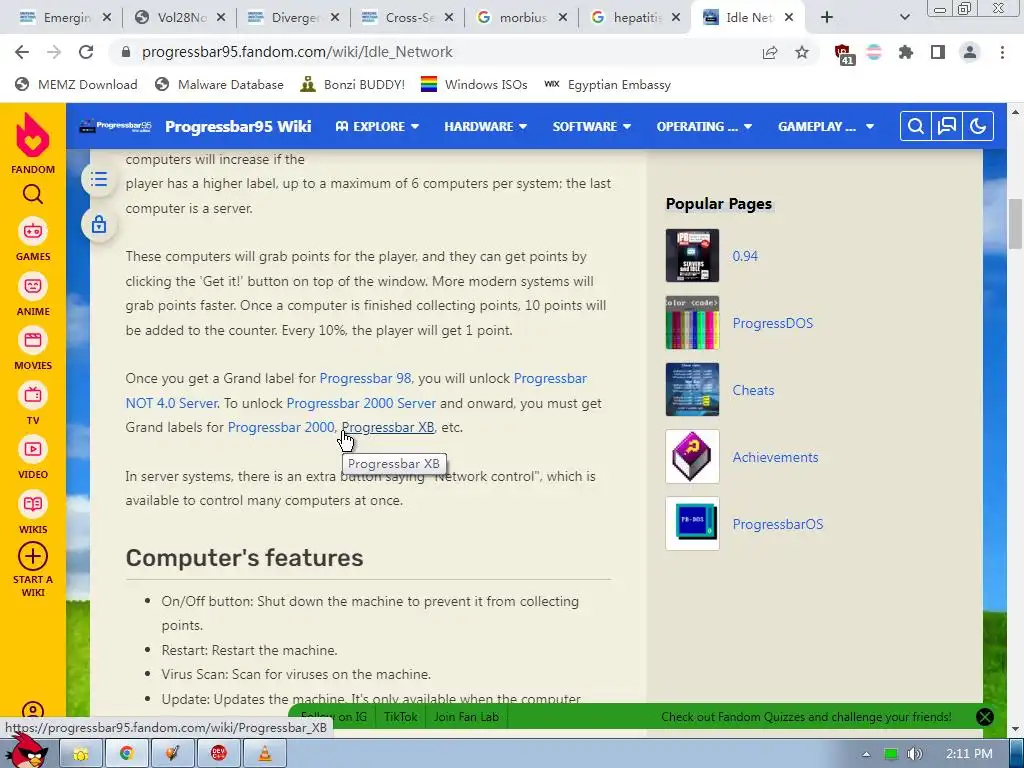Open the Movies section icon
1024x768 pixels.
pyautogui.click(x=33, y=340)
